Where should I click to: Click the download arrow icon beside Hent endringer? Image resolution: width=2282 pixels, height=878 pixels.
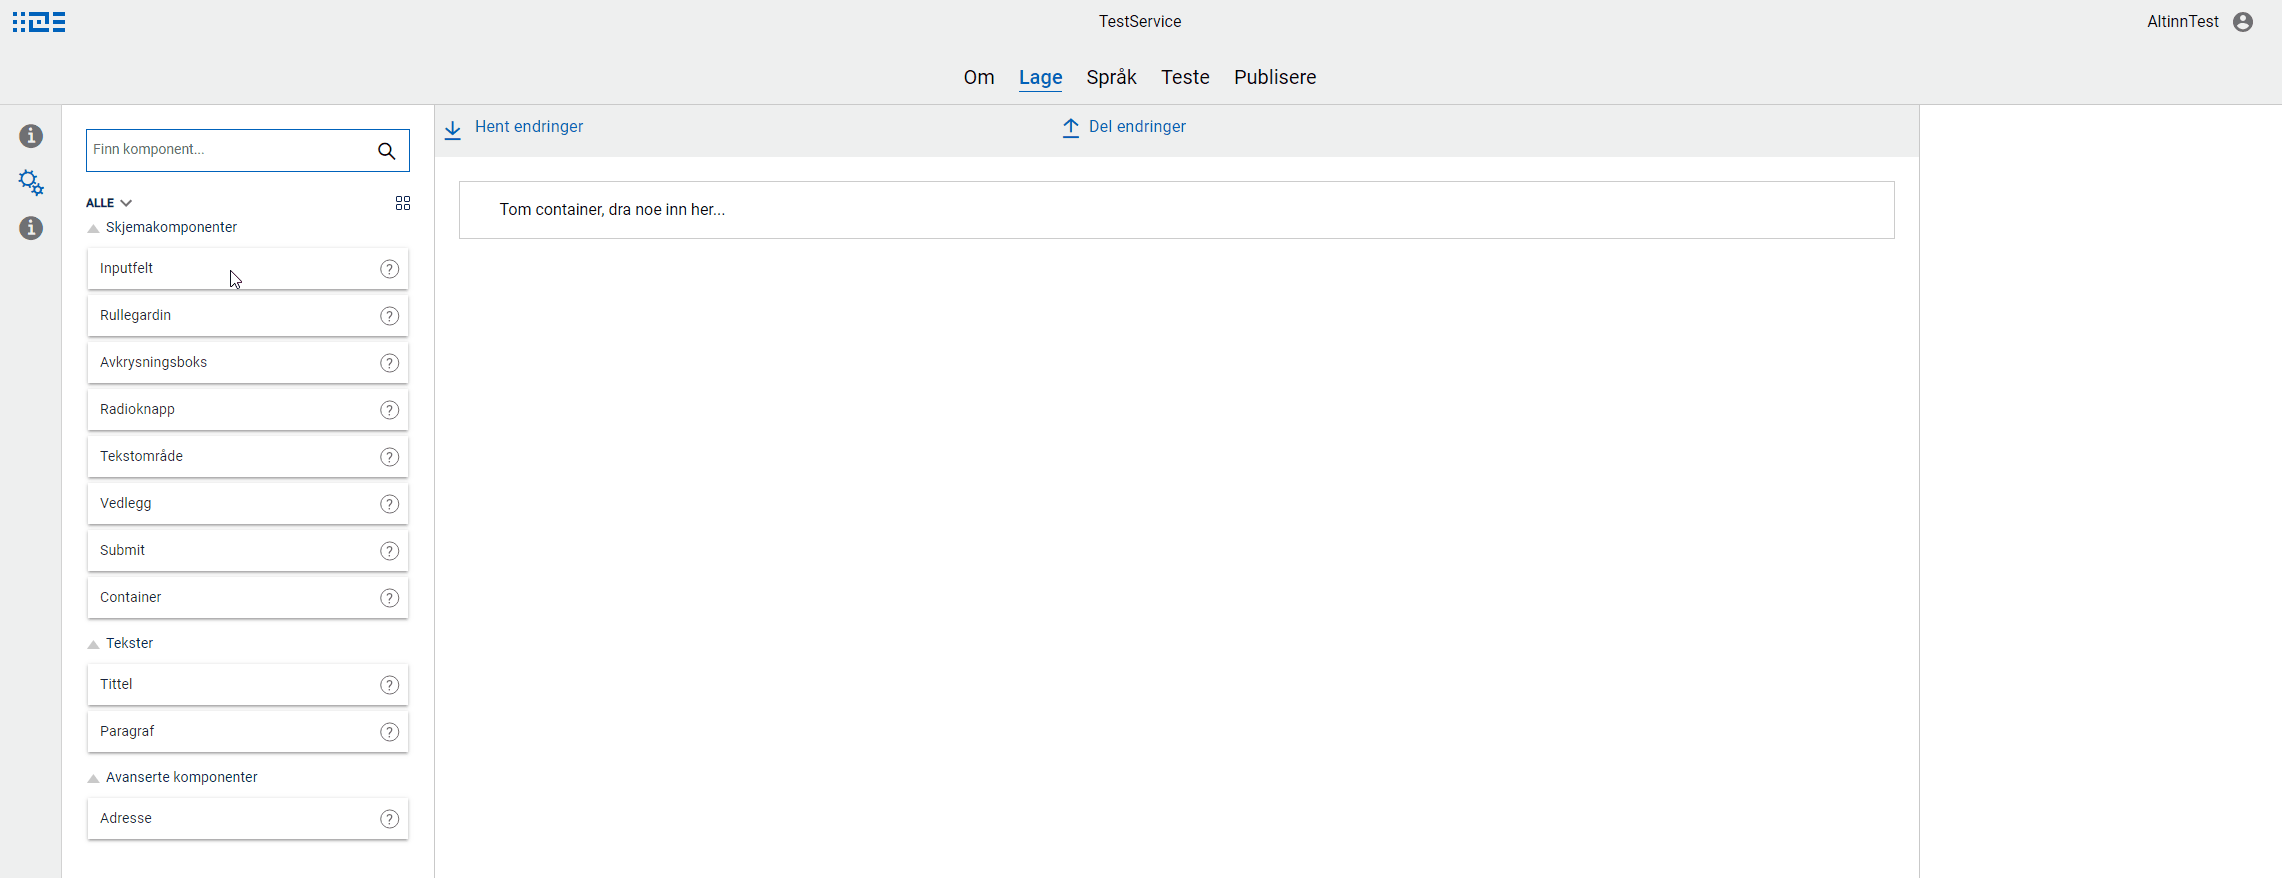453,130
